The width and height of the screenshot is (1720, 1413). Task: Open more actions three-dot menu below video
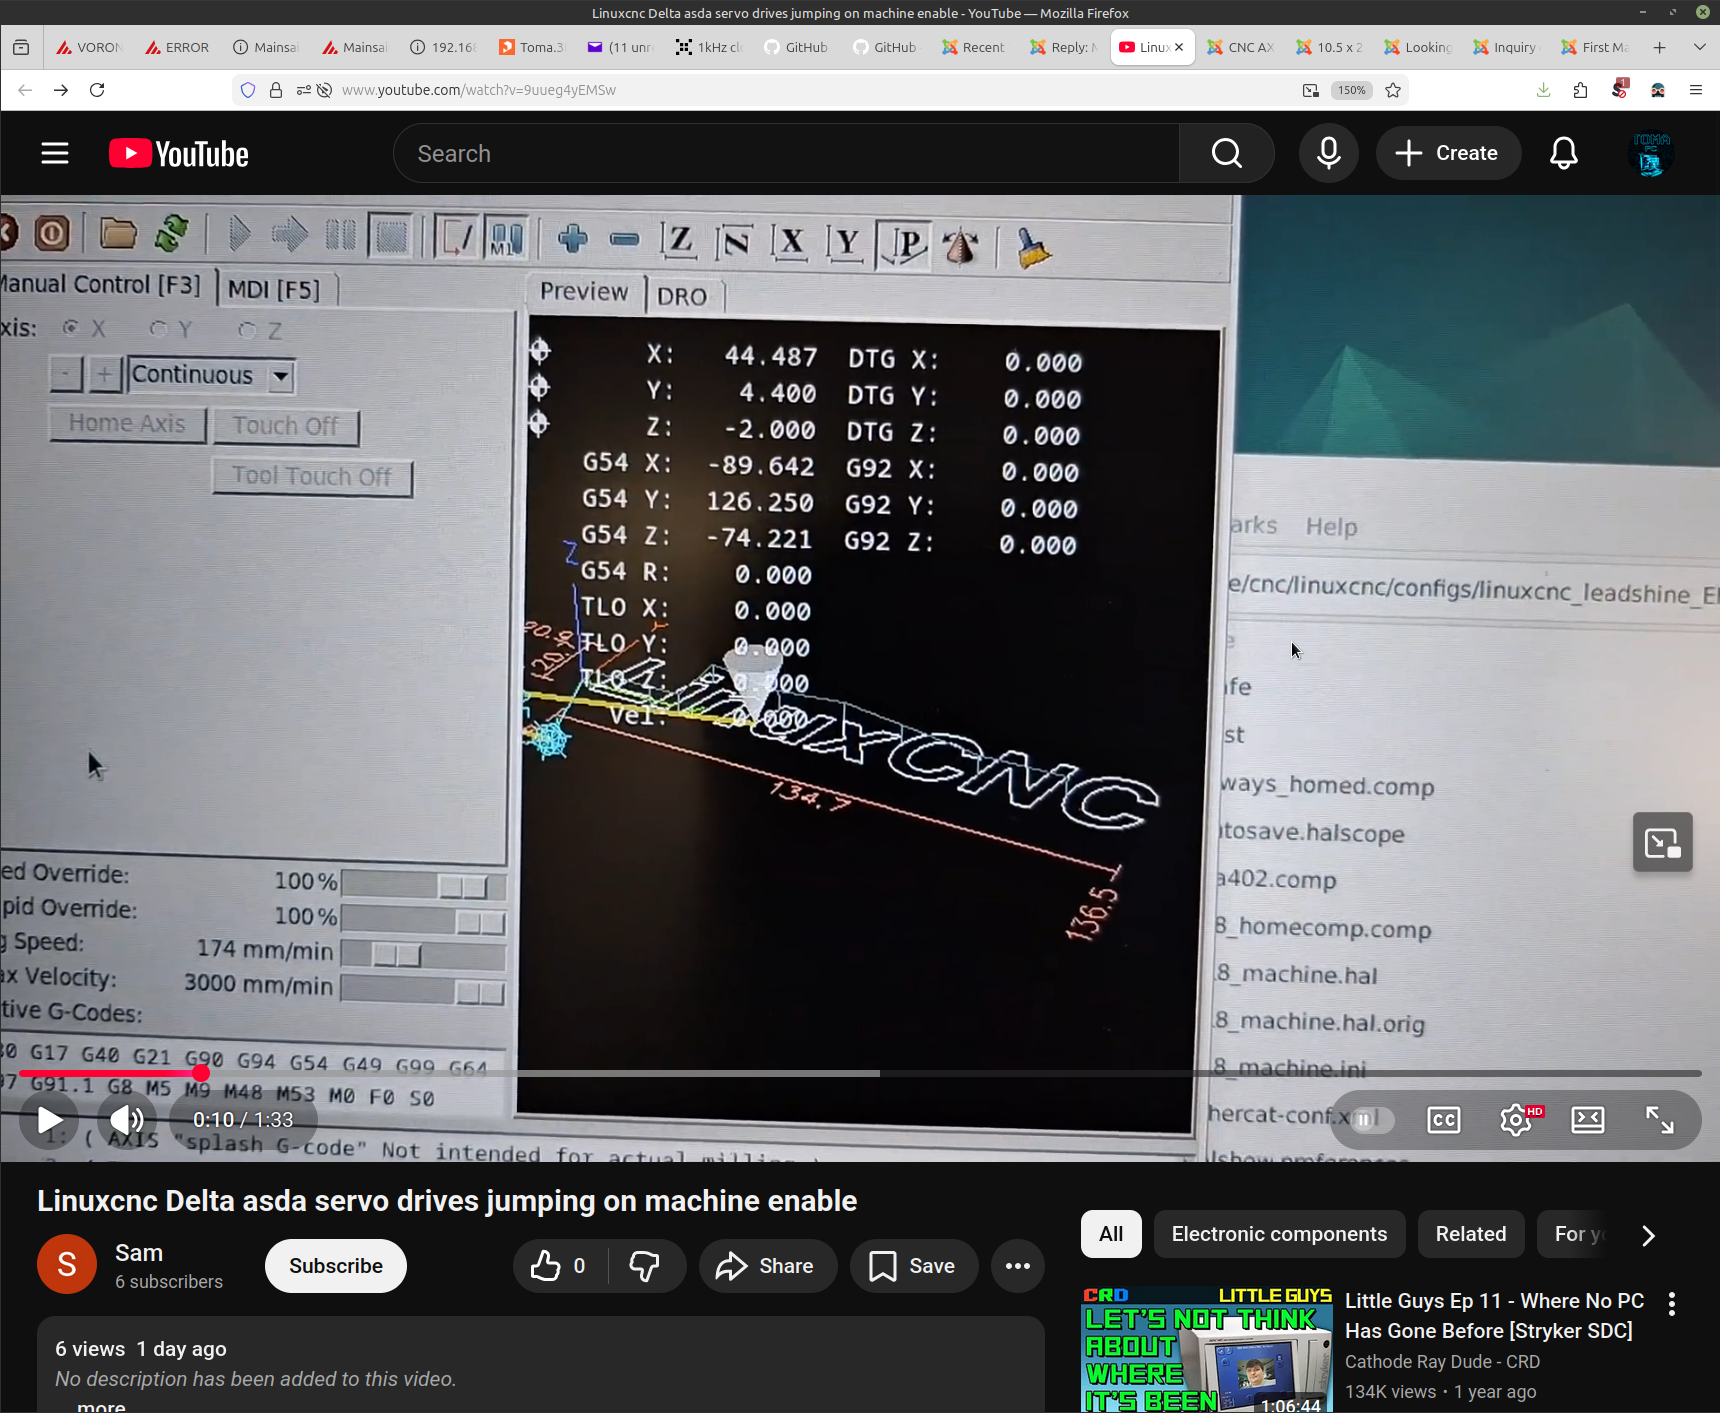pos(1018,1266)
